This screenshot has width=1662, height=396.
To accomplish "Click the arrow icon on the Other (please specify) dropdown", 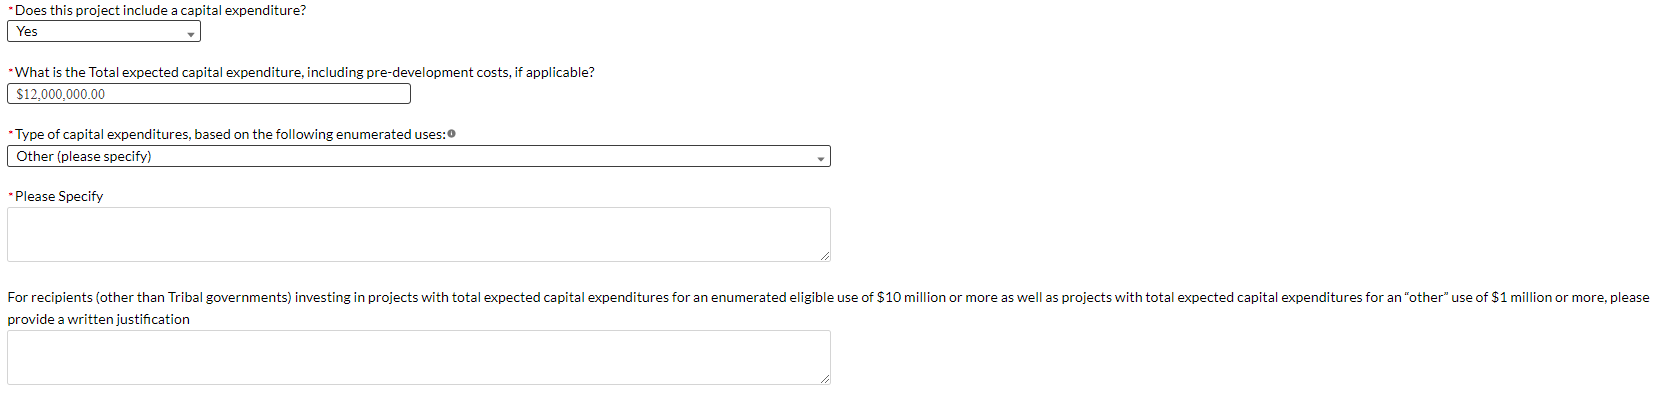I will point(821,159).
